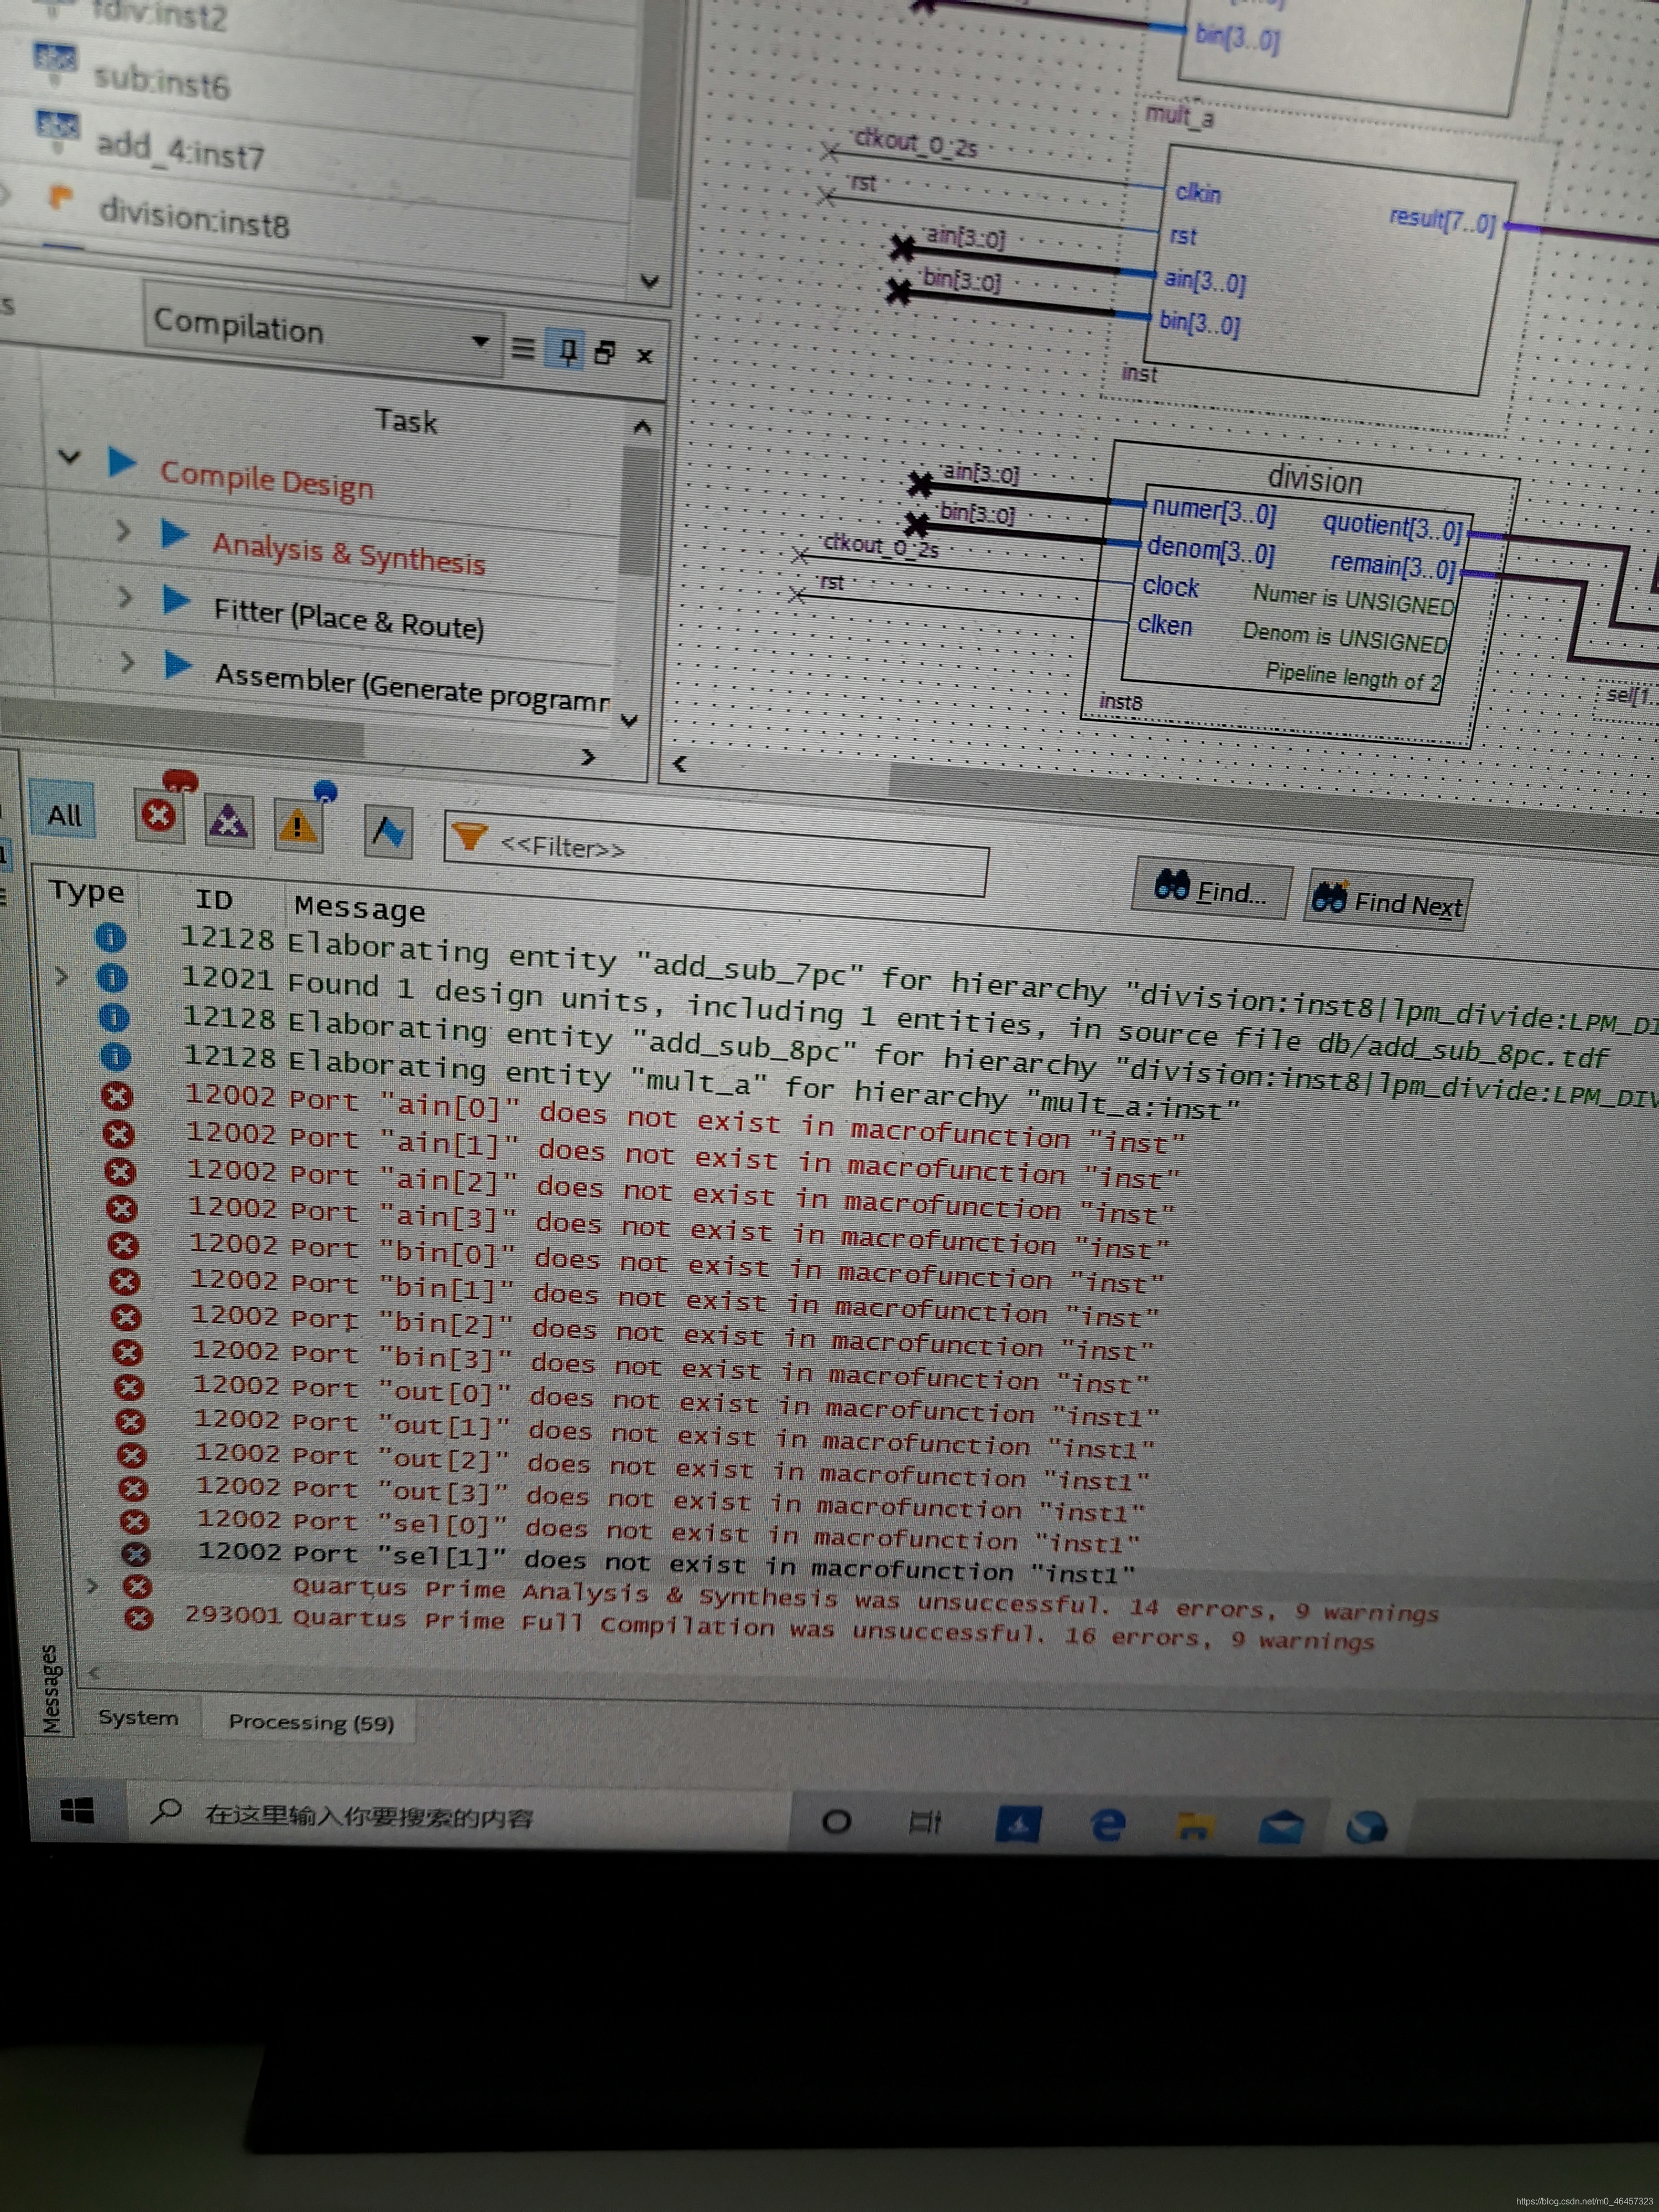The height and width of the screenshot is (2212, 1659).
Task: Toggle the pin icon of Tasks panel
Action: 567,350
